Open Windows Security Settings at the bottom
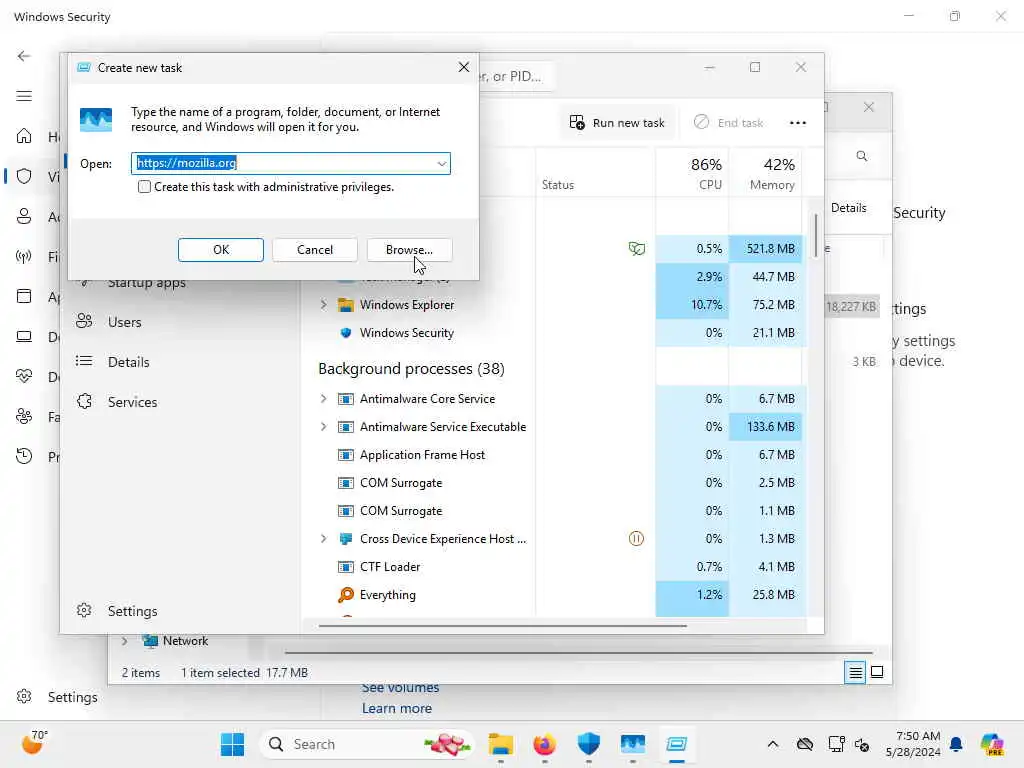 pos(57,697)
